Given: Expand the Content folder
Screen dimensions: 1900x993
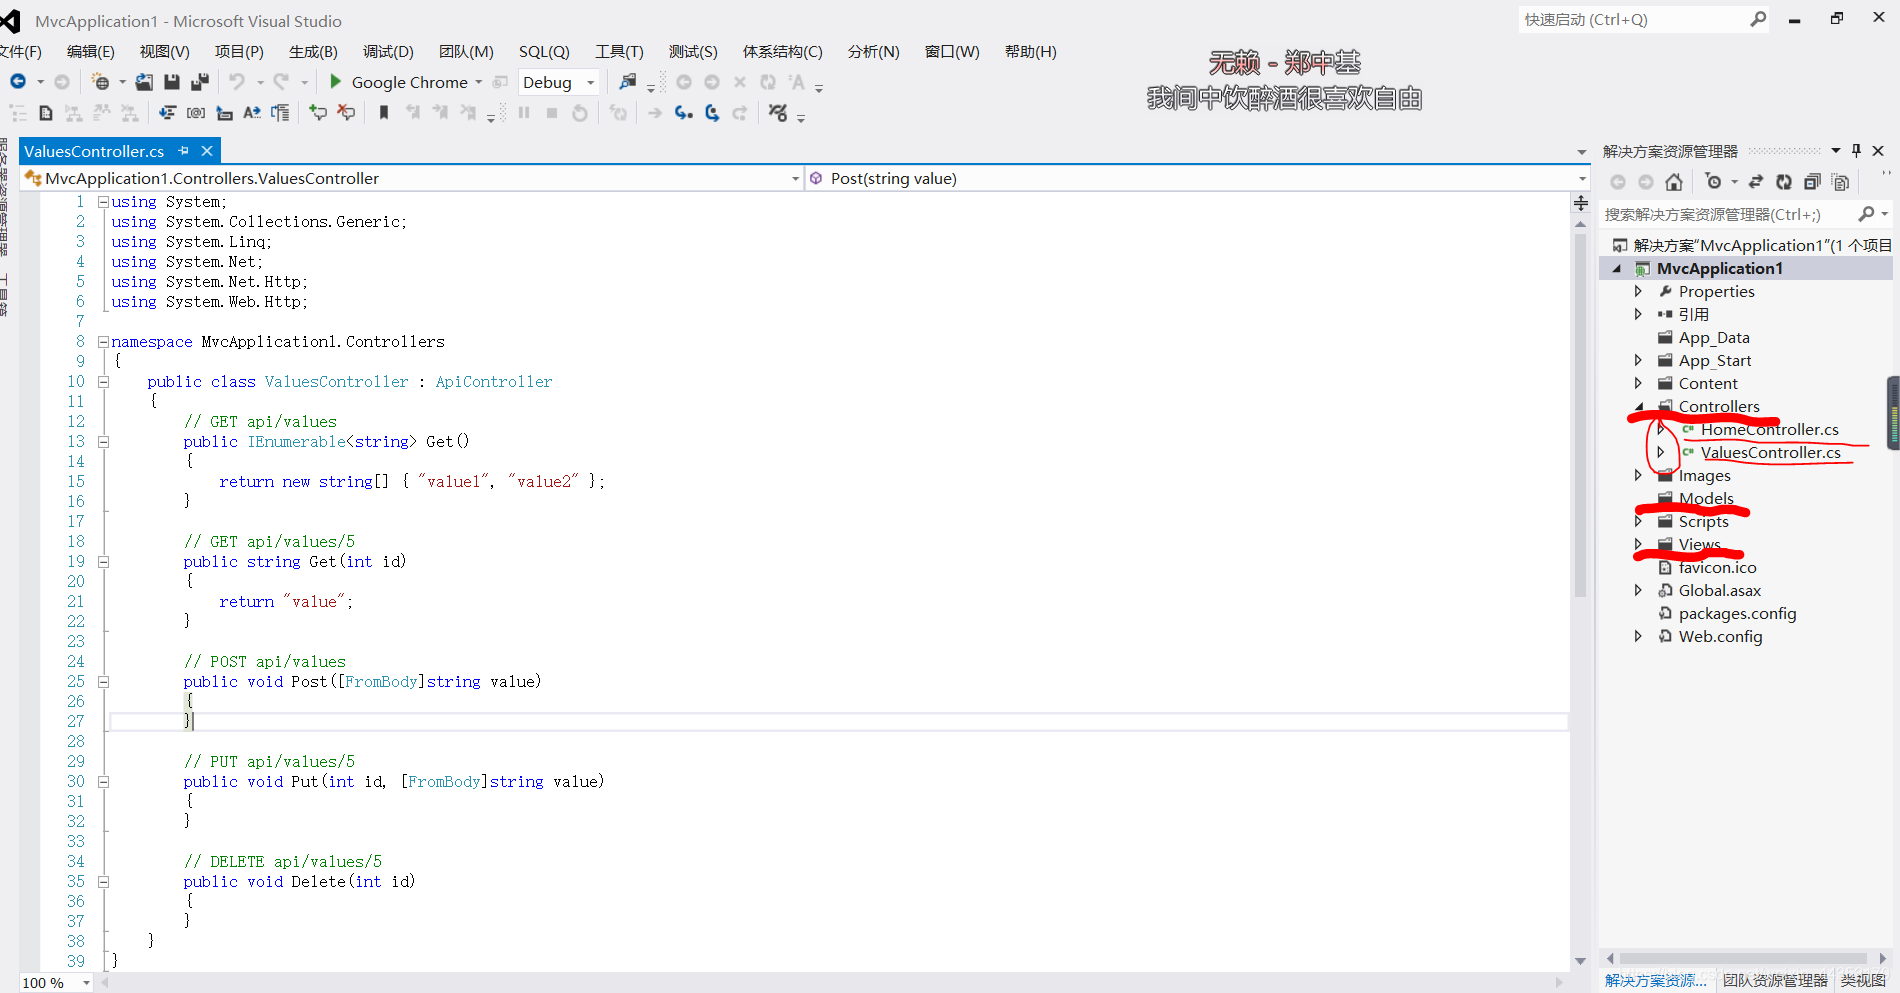Looking at the screenshot, I should pyautogui.click(x=1638, y=383).
